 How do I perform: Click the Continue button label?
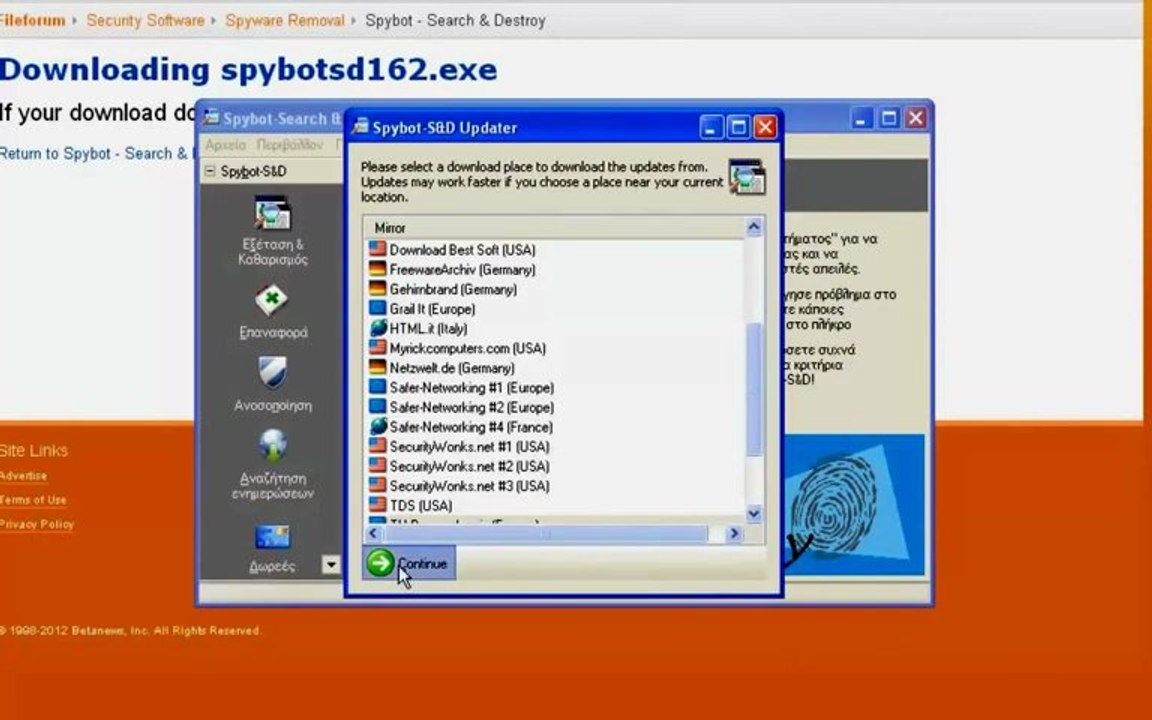422,564
